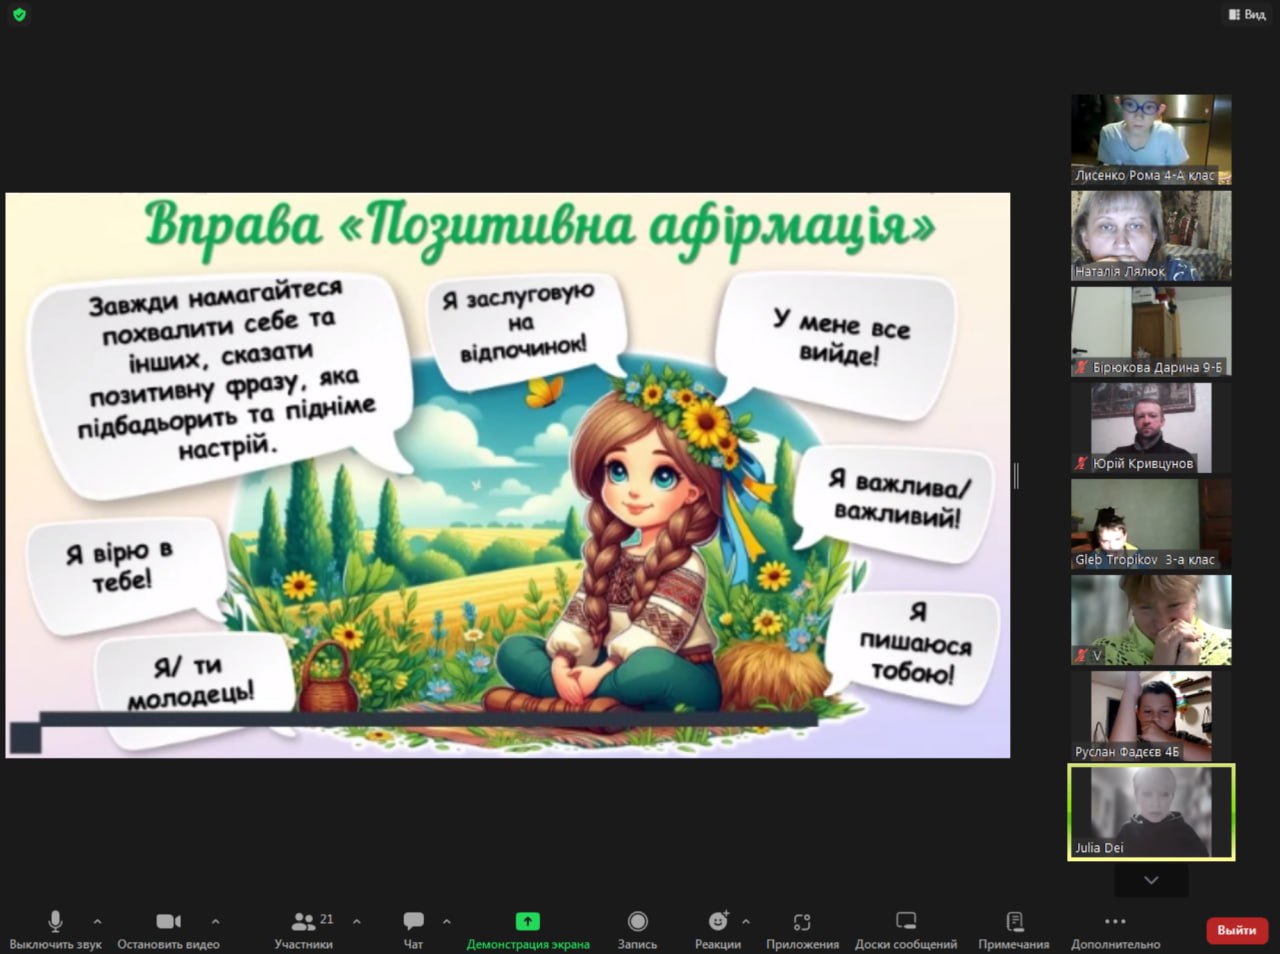Click the red Выйти leave button
The height and width of the screenshot is (954, 1280).
1236,930
